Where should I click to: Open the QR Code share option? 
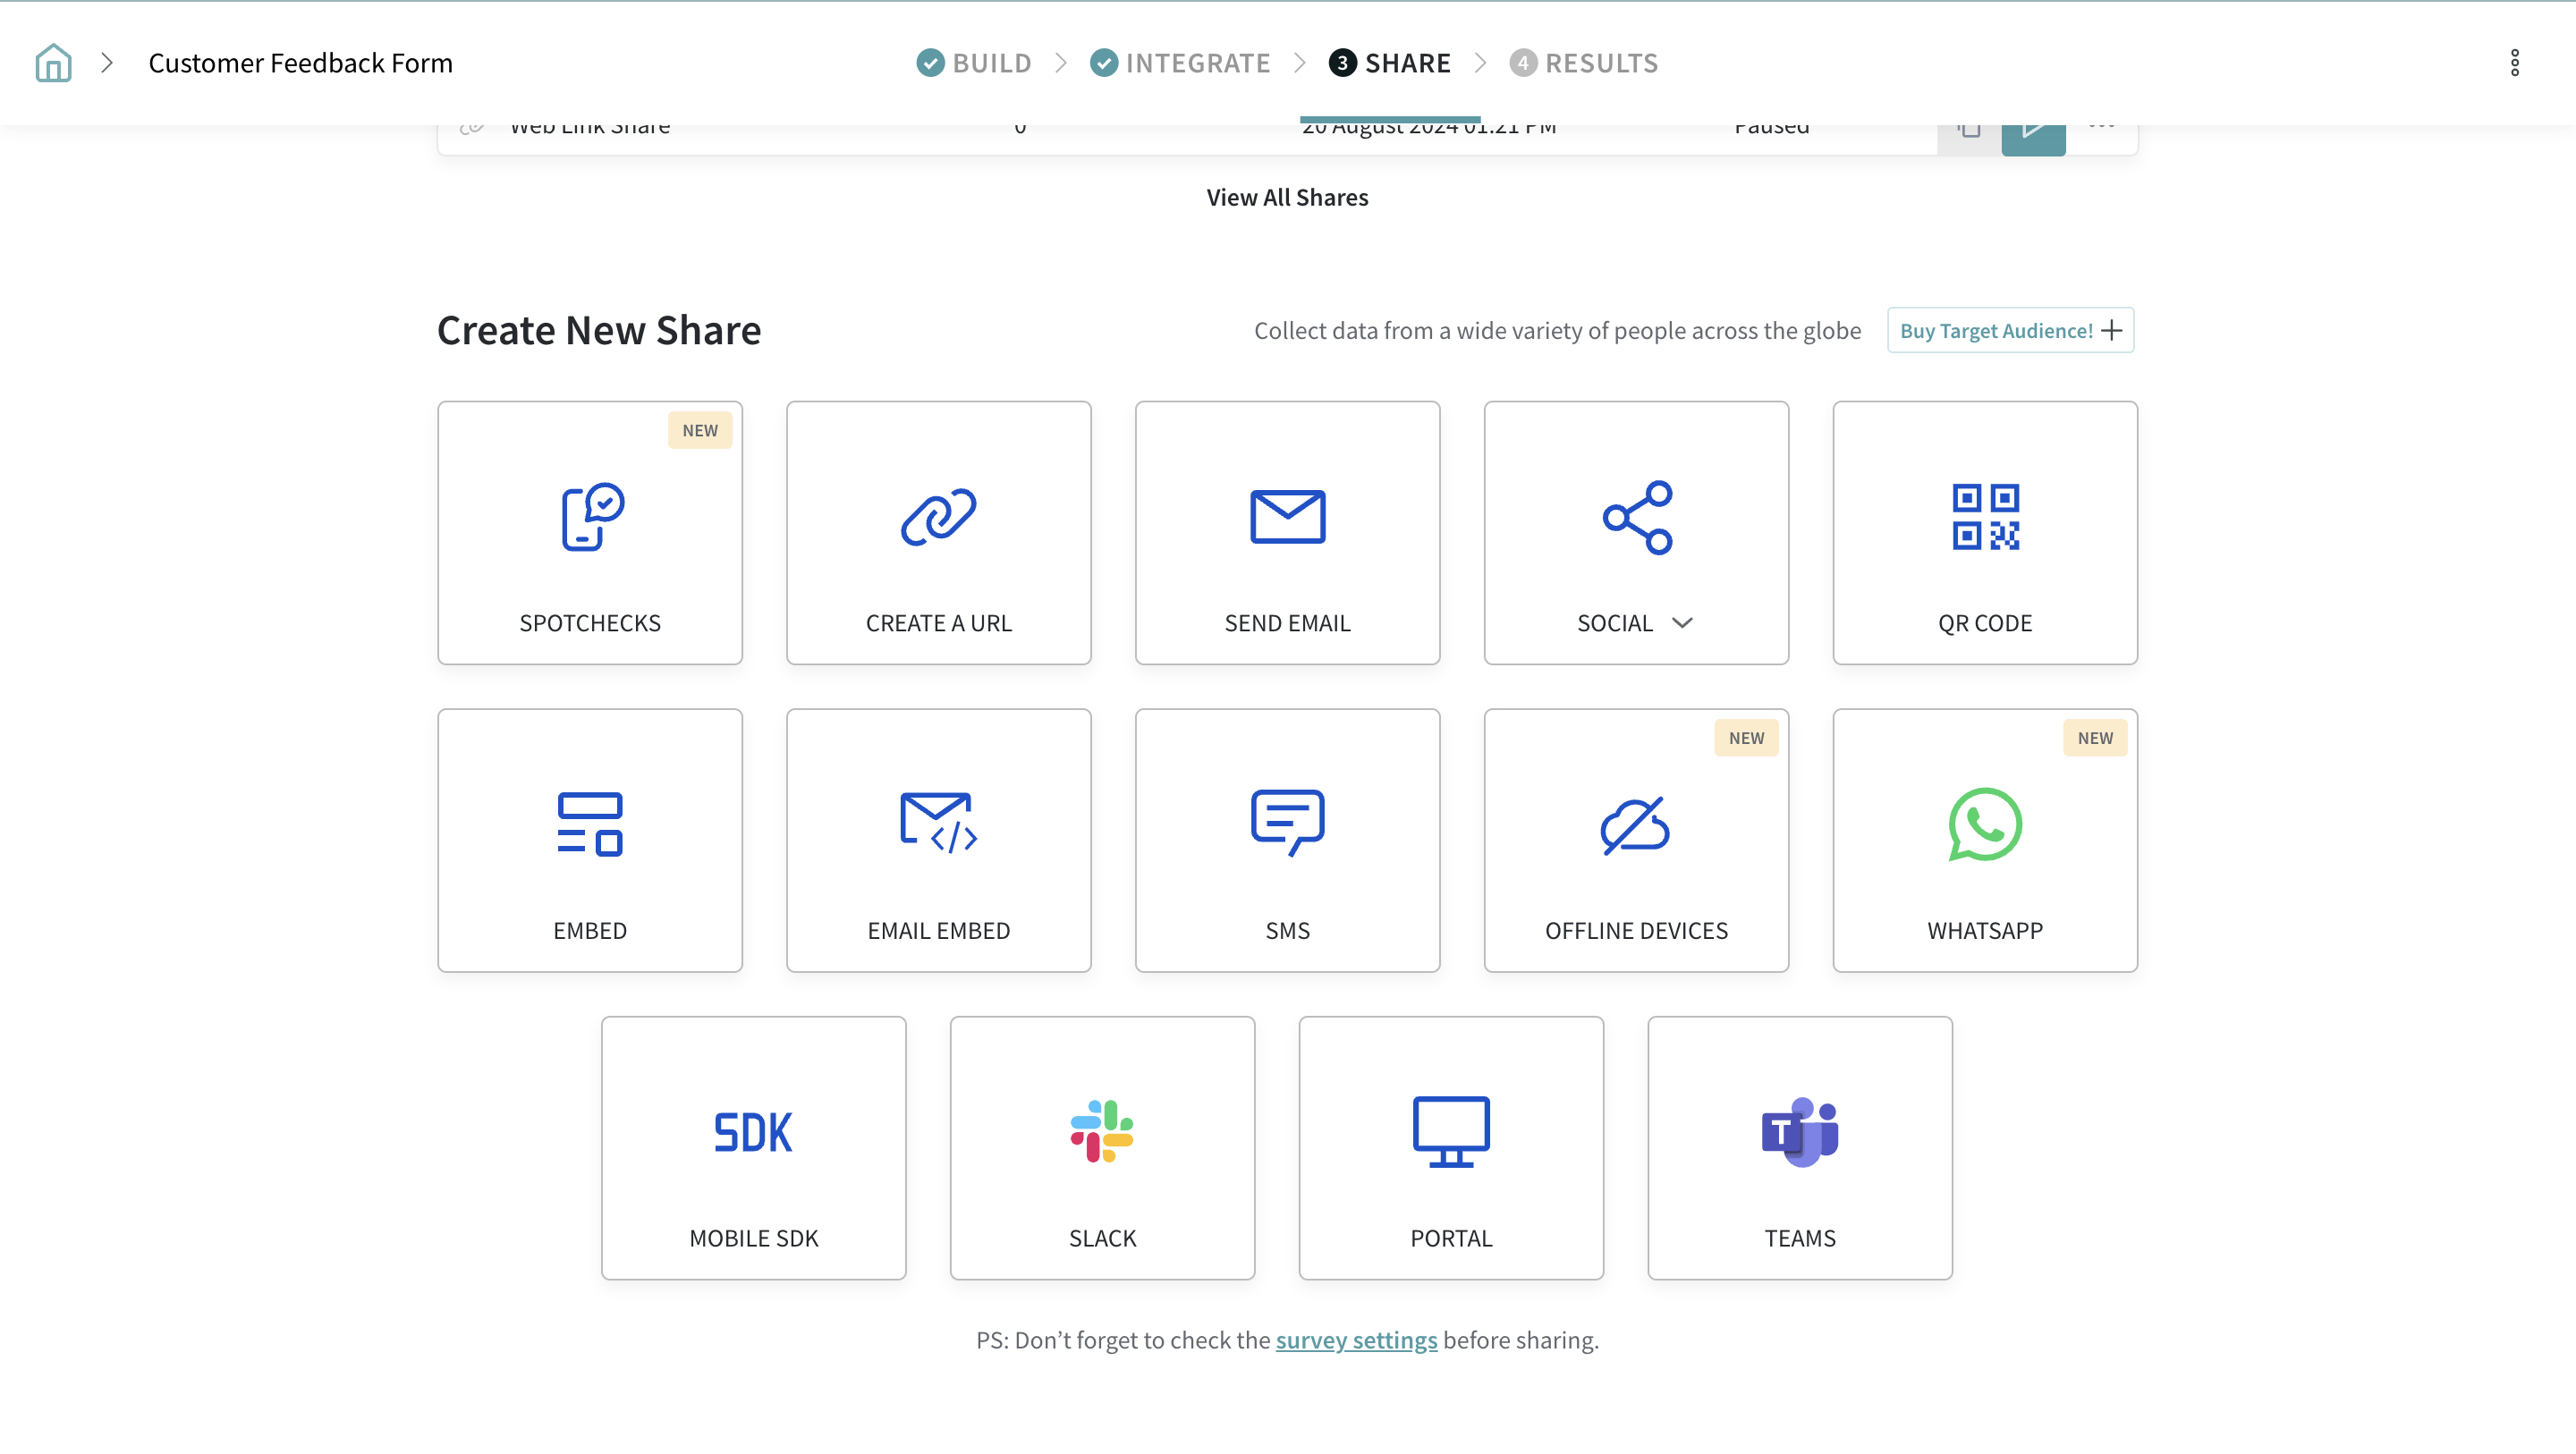pyautogui.click(x=1984, y=532)
